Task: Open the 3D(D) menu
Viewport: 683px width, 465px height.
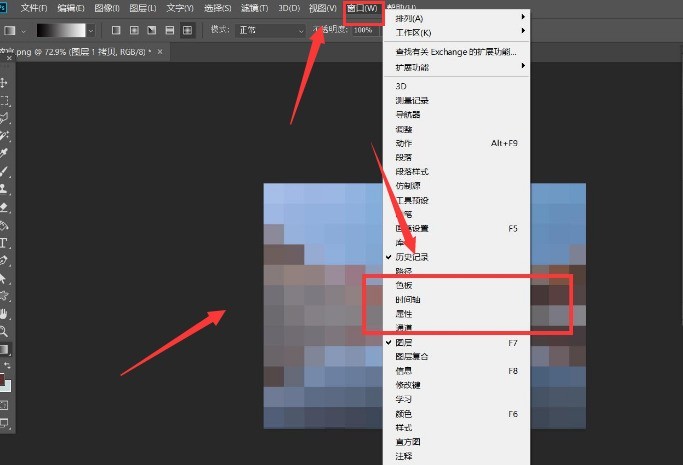Action: click(289, 8)
